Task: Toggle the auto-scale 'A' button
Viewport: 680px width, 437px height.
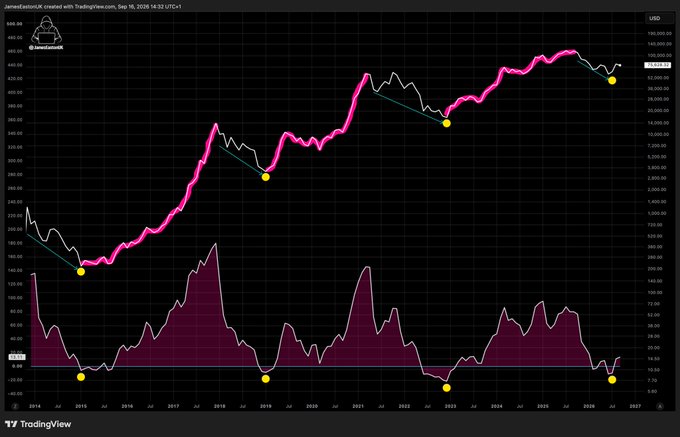Action: pyautogui.click(x=660, y=407)
